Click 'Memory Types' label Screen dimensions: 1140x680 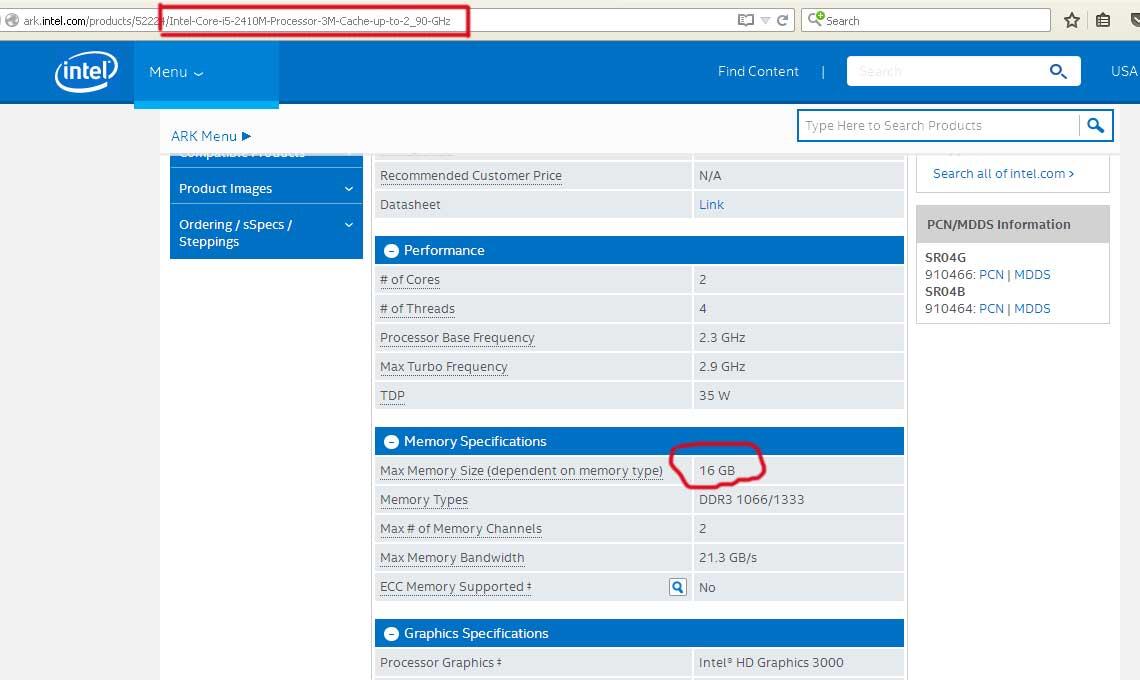coord(423,500)
